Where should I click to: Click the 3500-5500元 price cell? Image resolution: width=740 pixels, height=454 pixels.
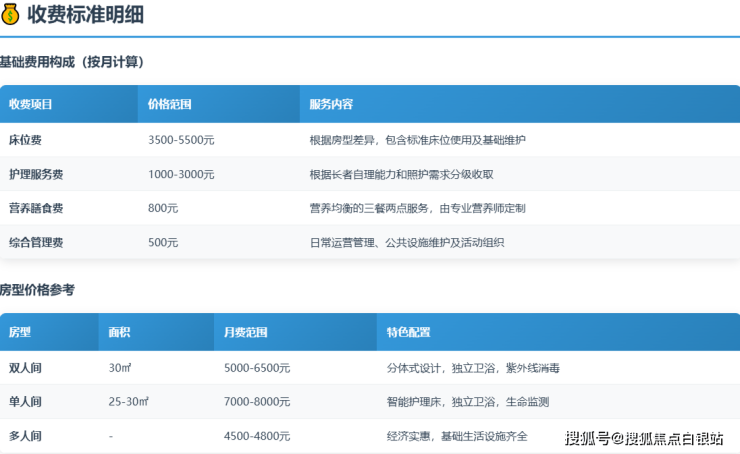click(181, 140)
